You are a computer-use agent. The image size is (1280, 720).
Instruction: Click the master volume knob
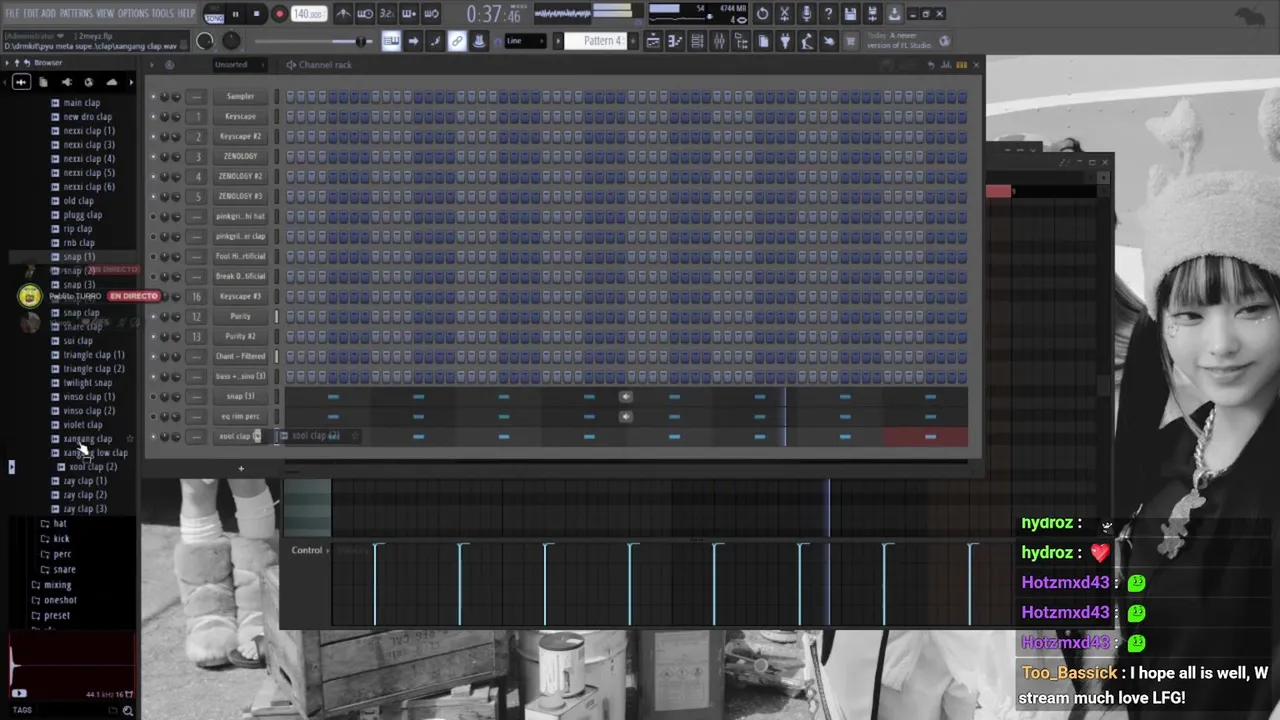click(204, 41)
